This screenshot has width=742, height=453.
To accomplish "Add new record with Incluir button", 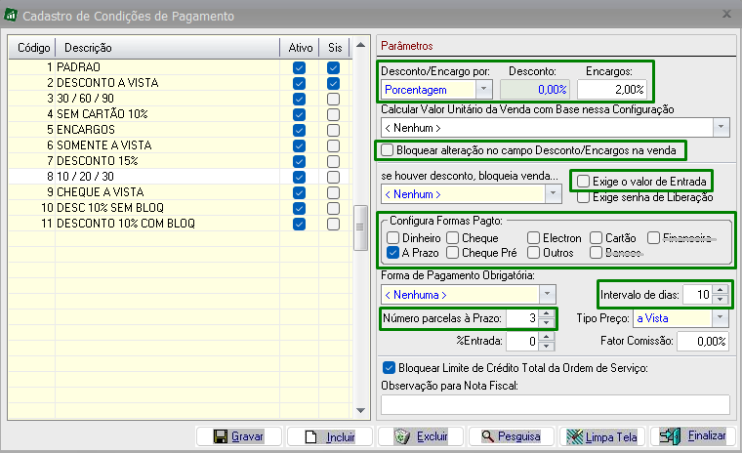I will [330, 436].
